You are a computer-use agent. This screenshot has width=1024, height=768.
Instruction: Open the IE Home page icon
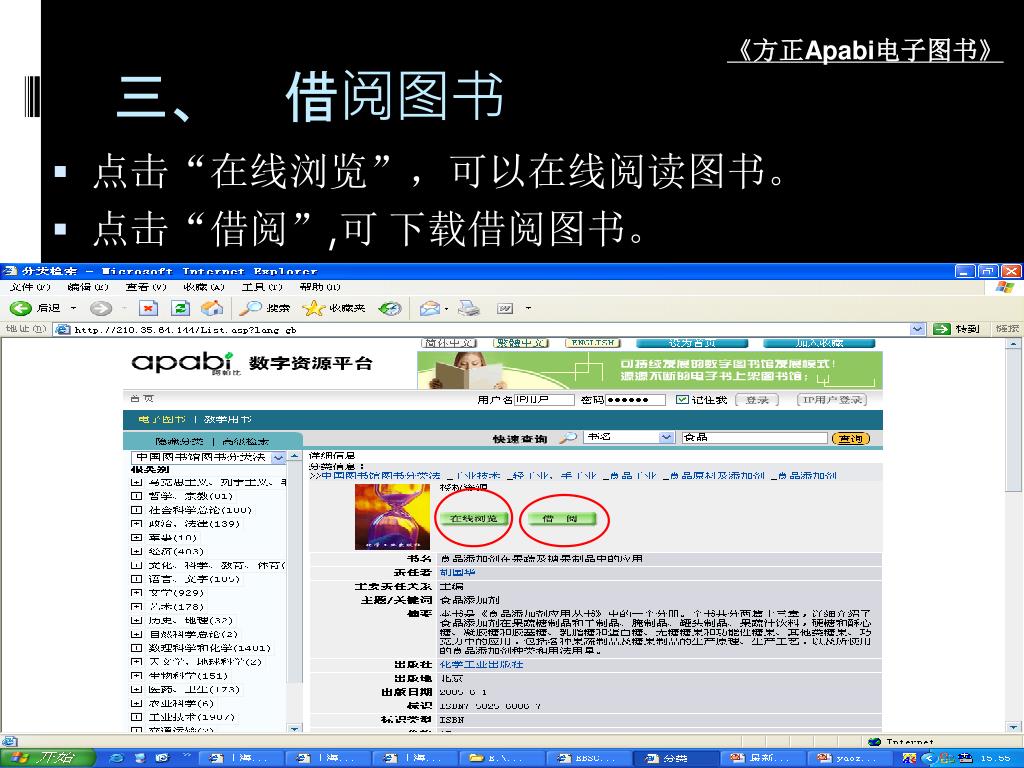211,308
